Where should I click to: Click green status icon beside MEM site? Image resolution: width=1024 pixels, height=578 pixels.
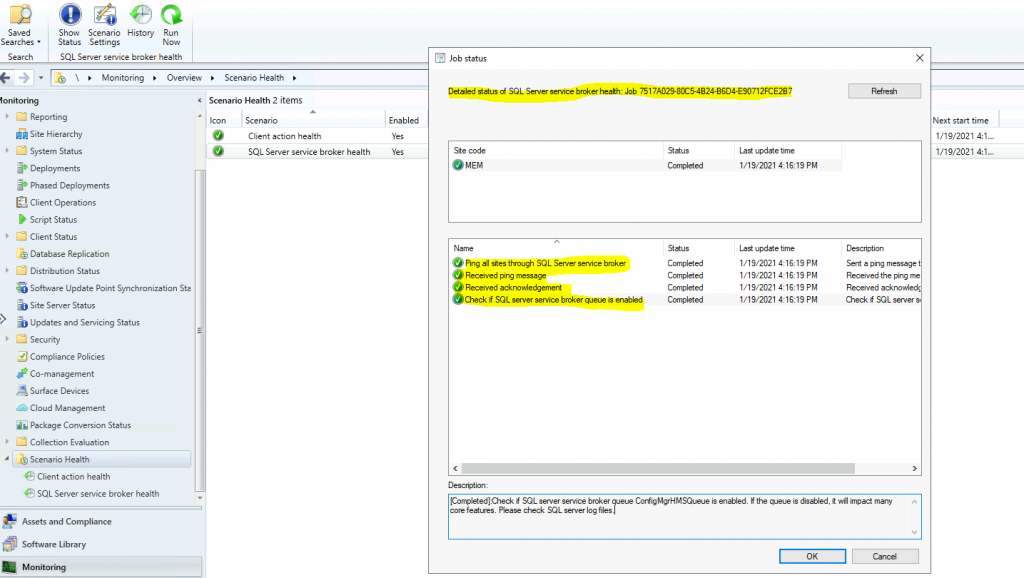458,165
